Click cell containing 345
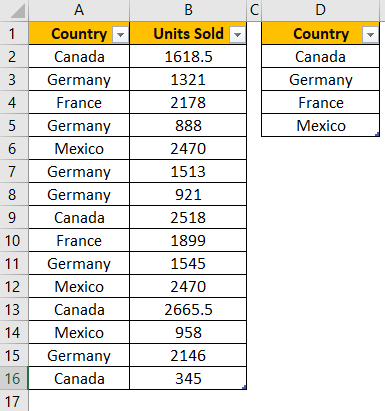The image size is (385, 411). coord(188,378)
